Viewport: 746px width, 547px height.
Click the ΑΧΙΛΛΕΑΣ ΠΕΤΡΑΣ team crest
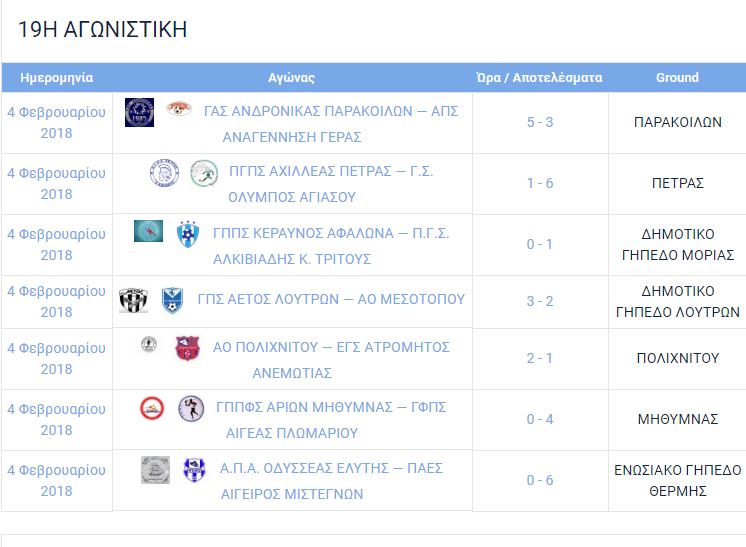164,172
